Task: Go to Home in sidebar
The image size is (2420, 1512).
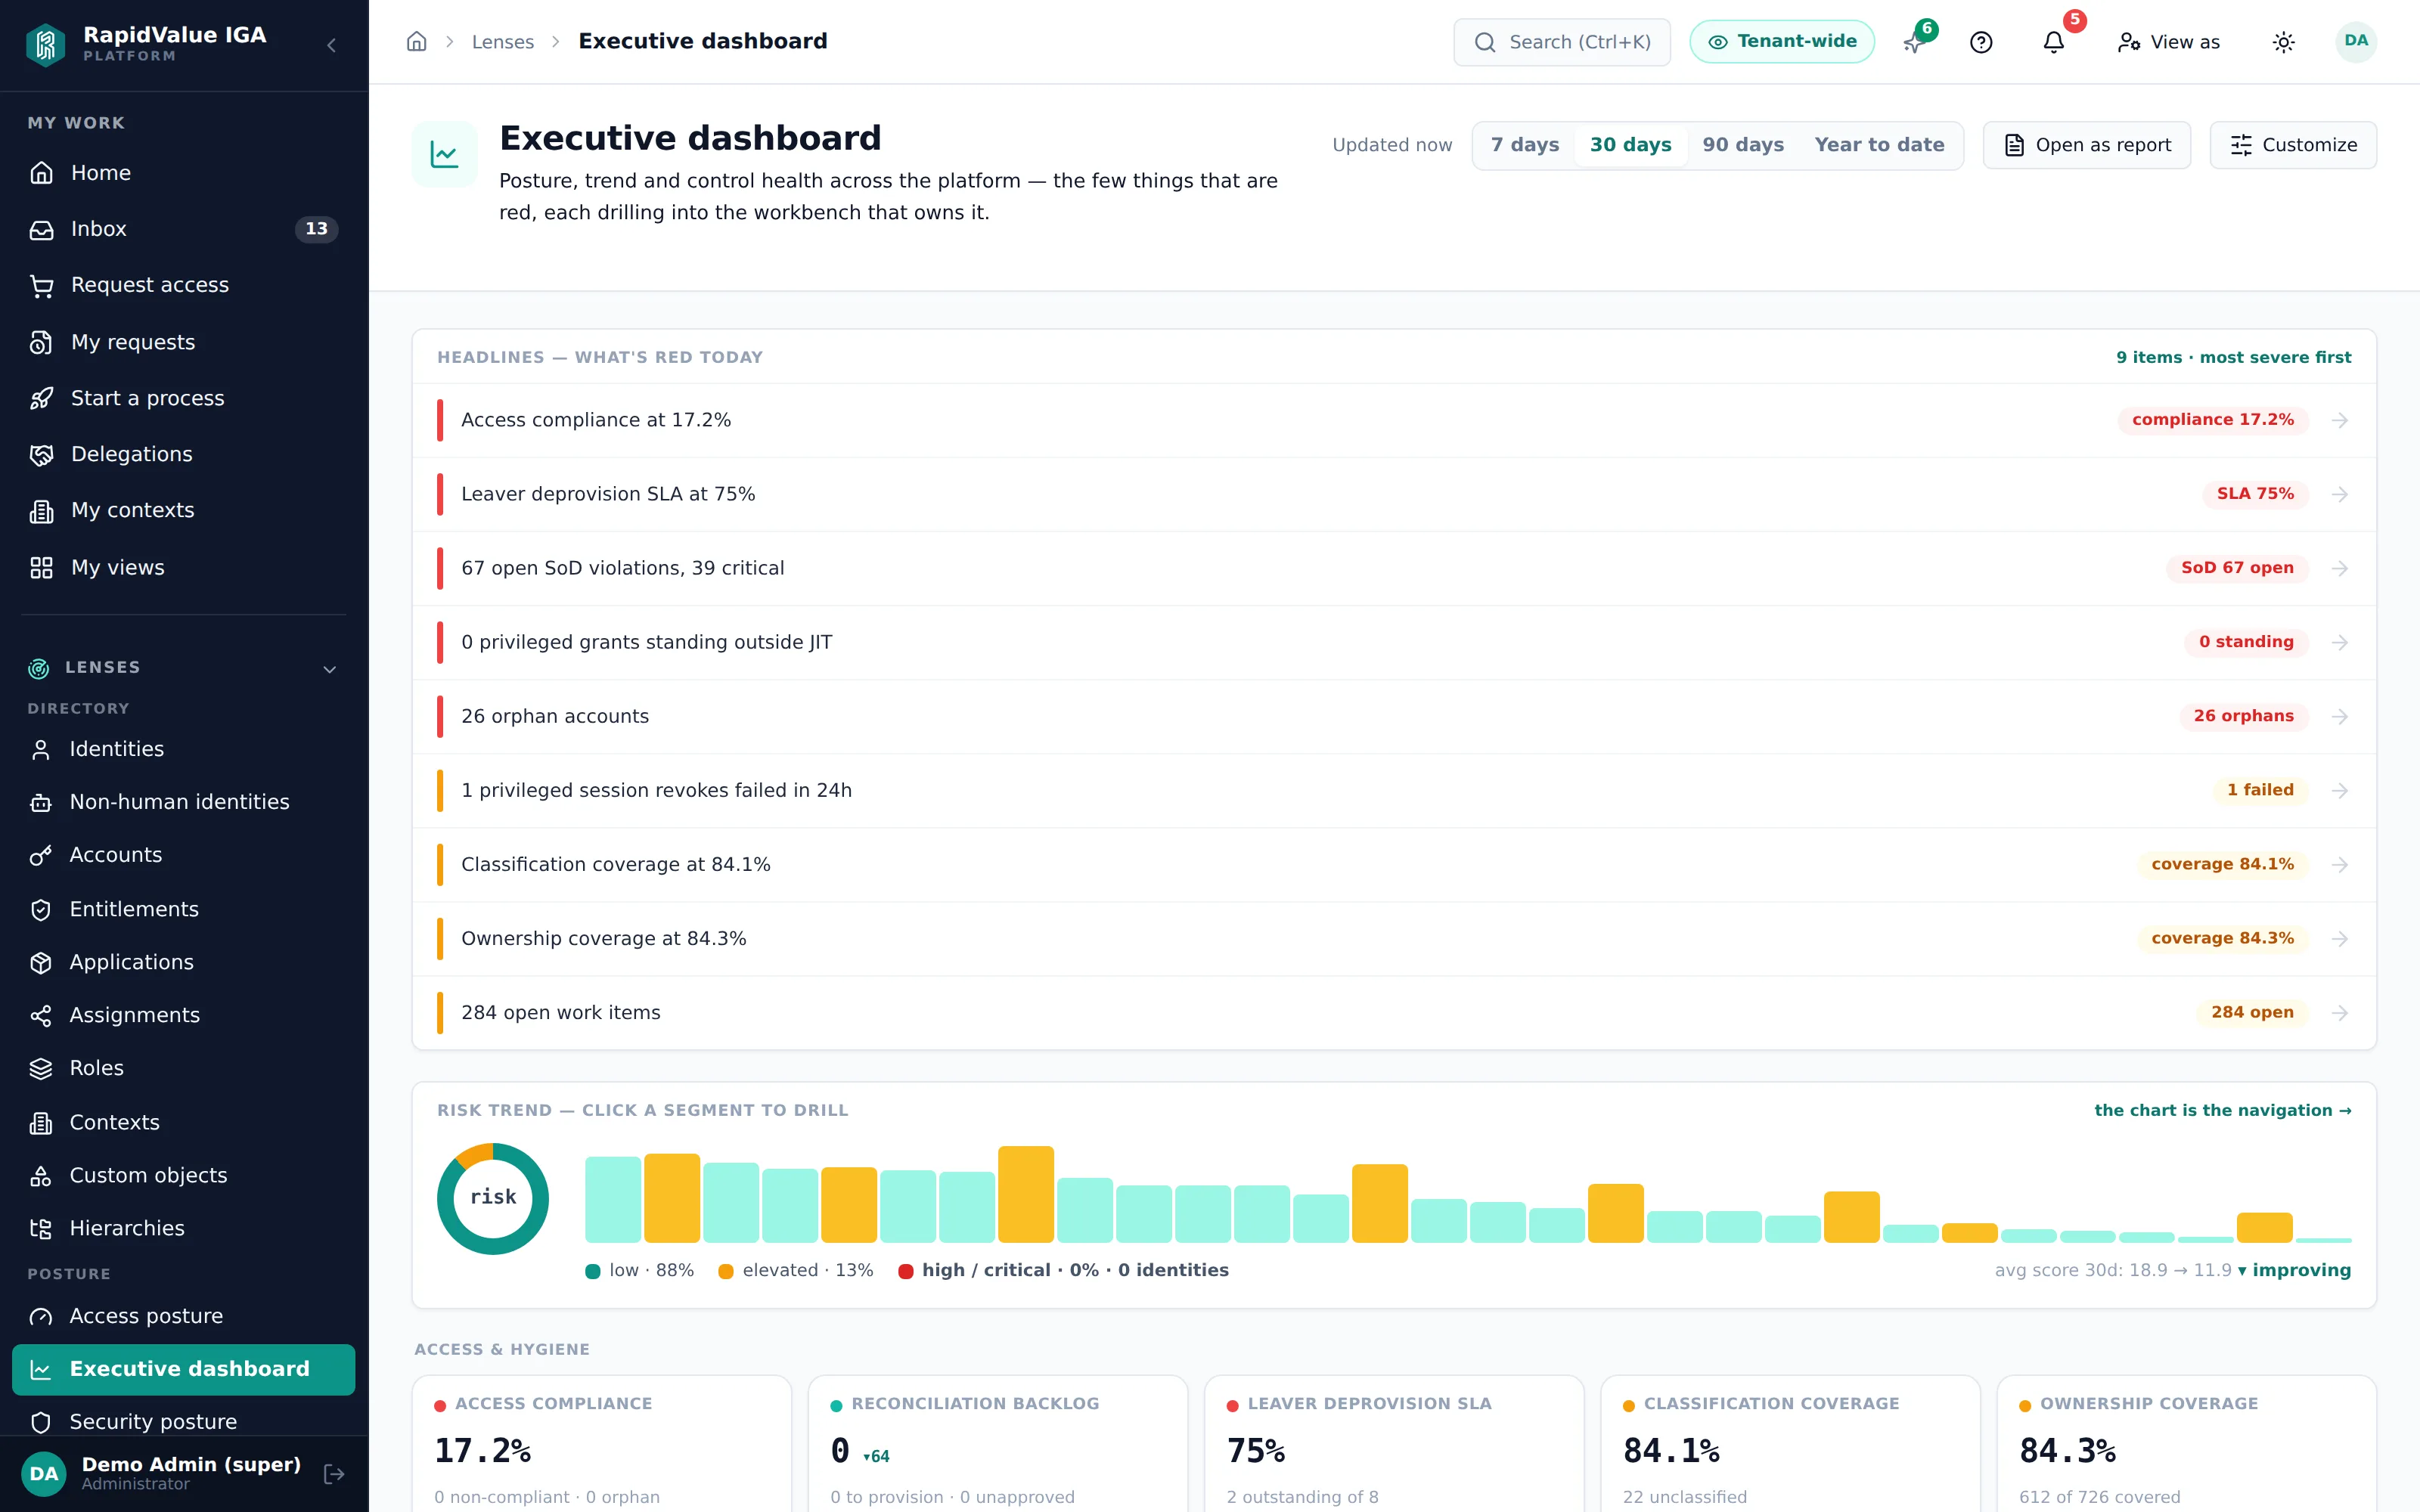Action: click(x=184, y=173)
